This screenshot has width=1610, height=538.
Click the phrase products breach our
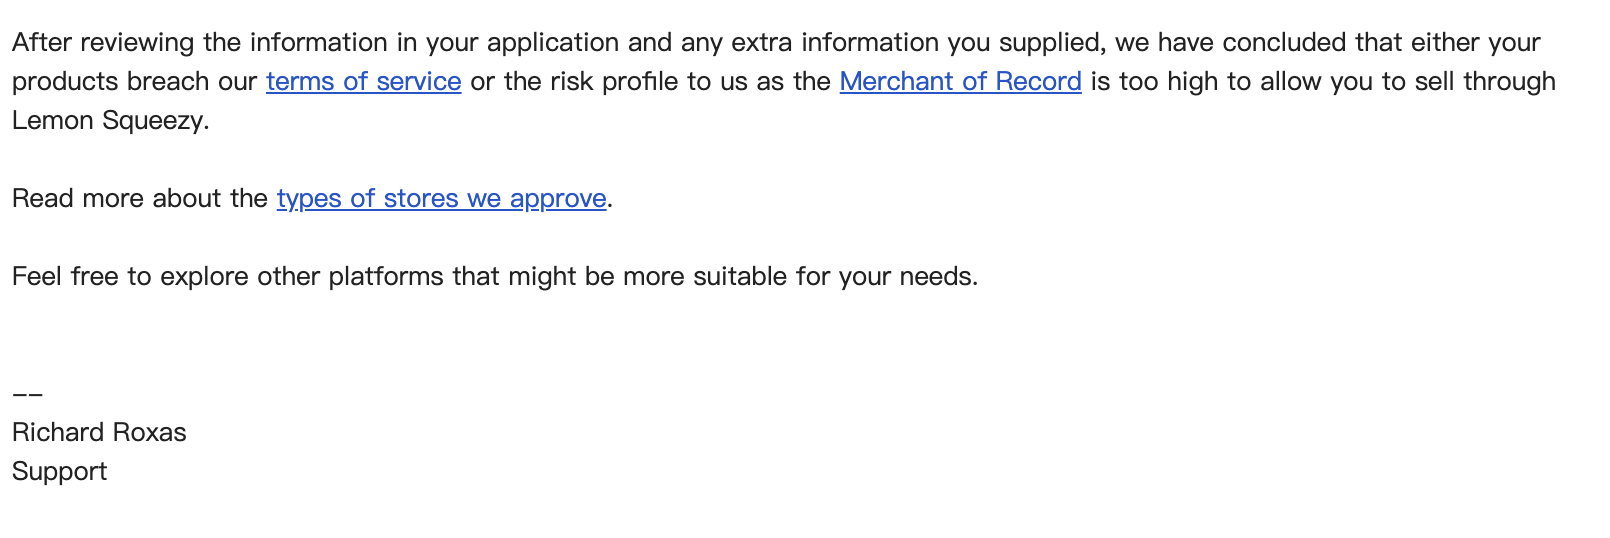tap(134, 82)
